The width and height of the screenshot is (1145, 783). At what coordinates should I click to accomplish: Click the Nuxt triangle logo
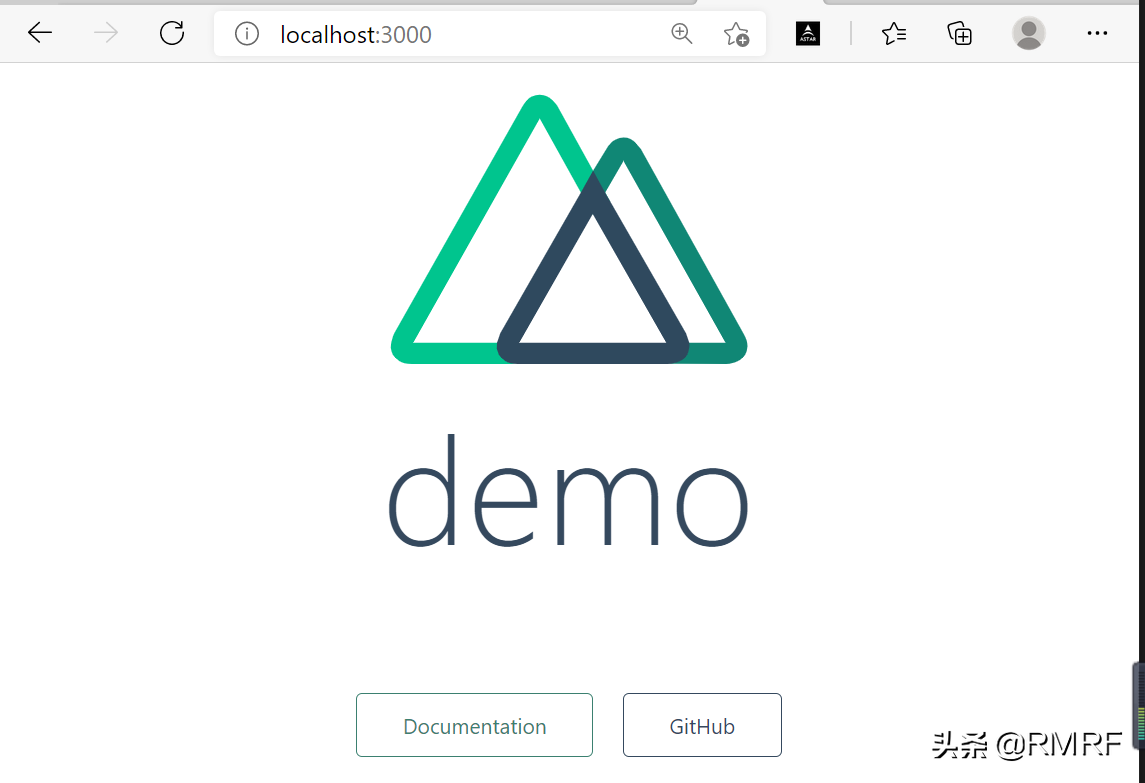569,229
